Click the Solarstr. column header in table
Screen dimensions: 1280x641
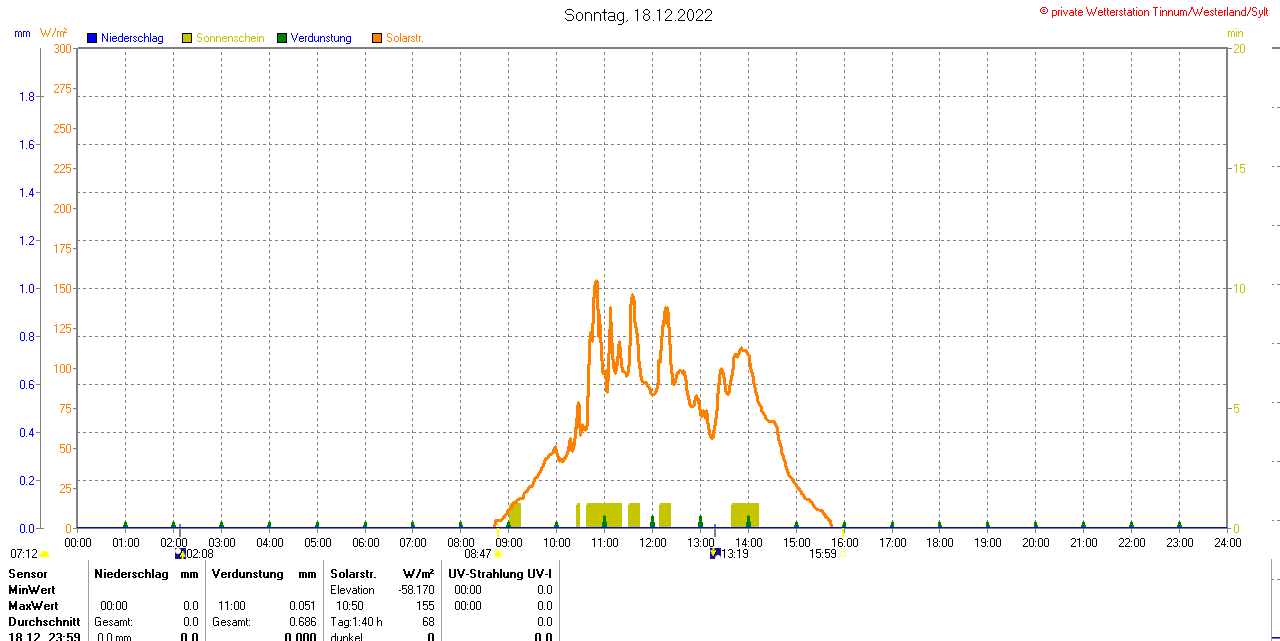coord(352,574)
